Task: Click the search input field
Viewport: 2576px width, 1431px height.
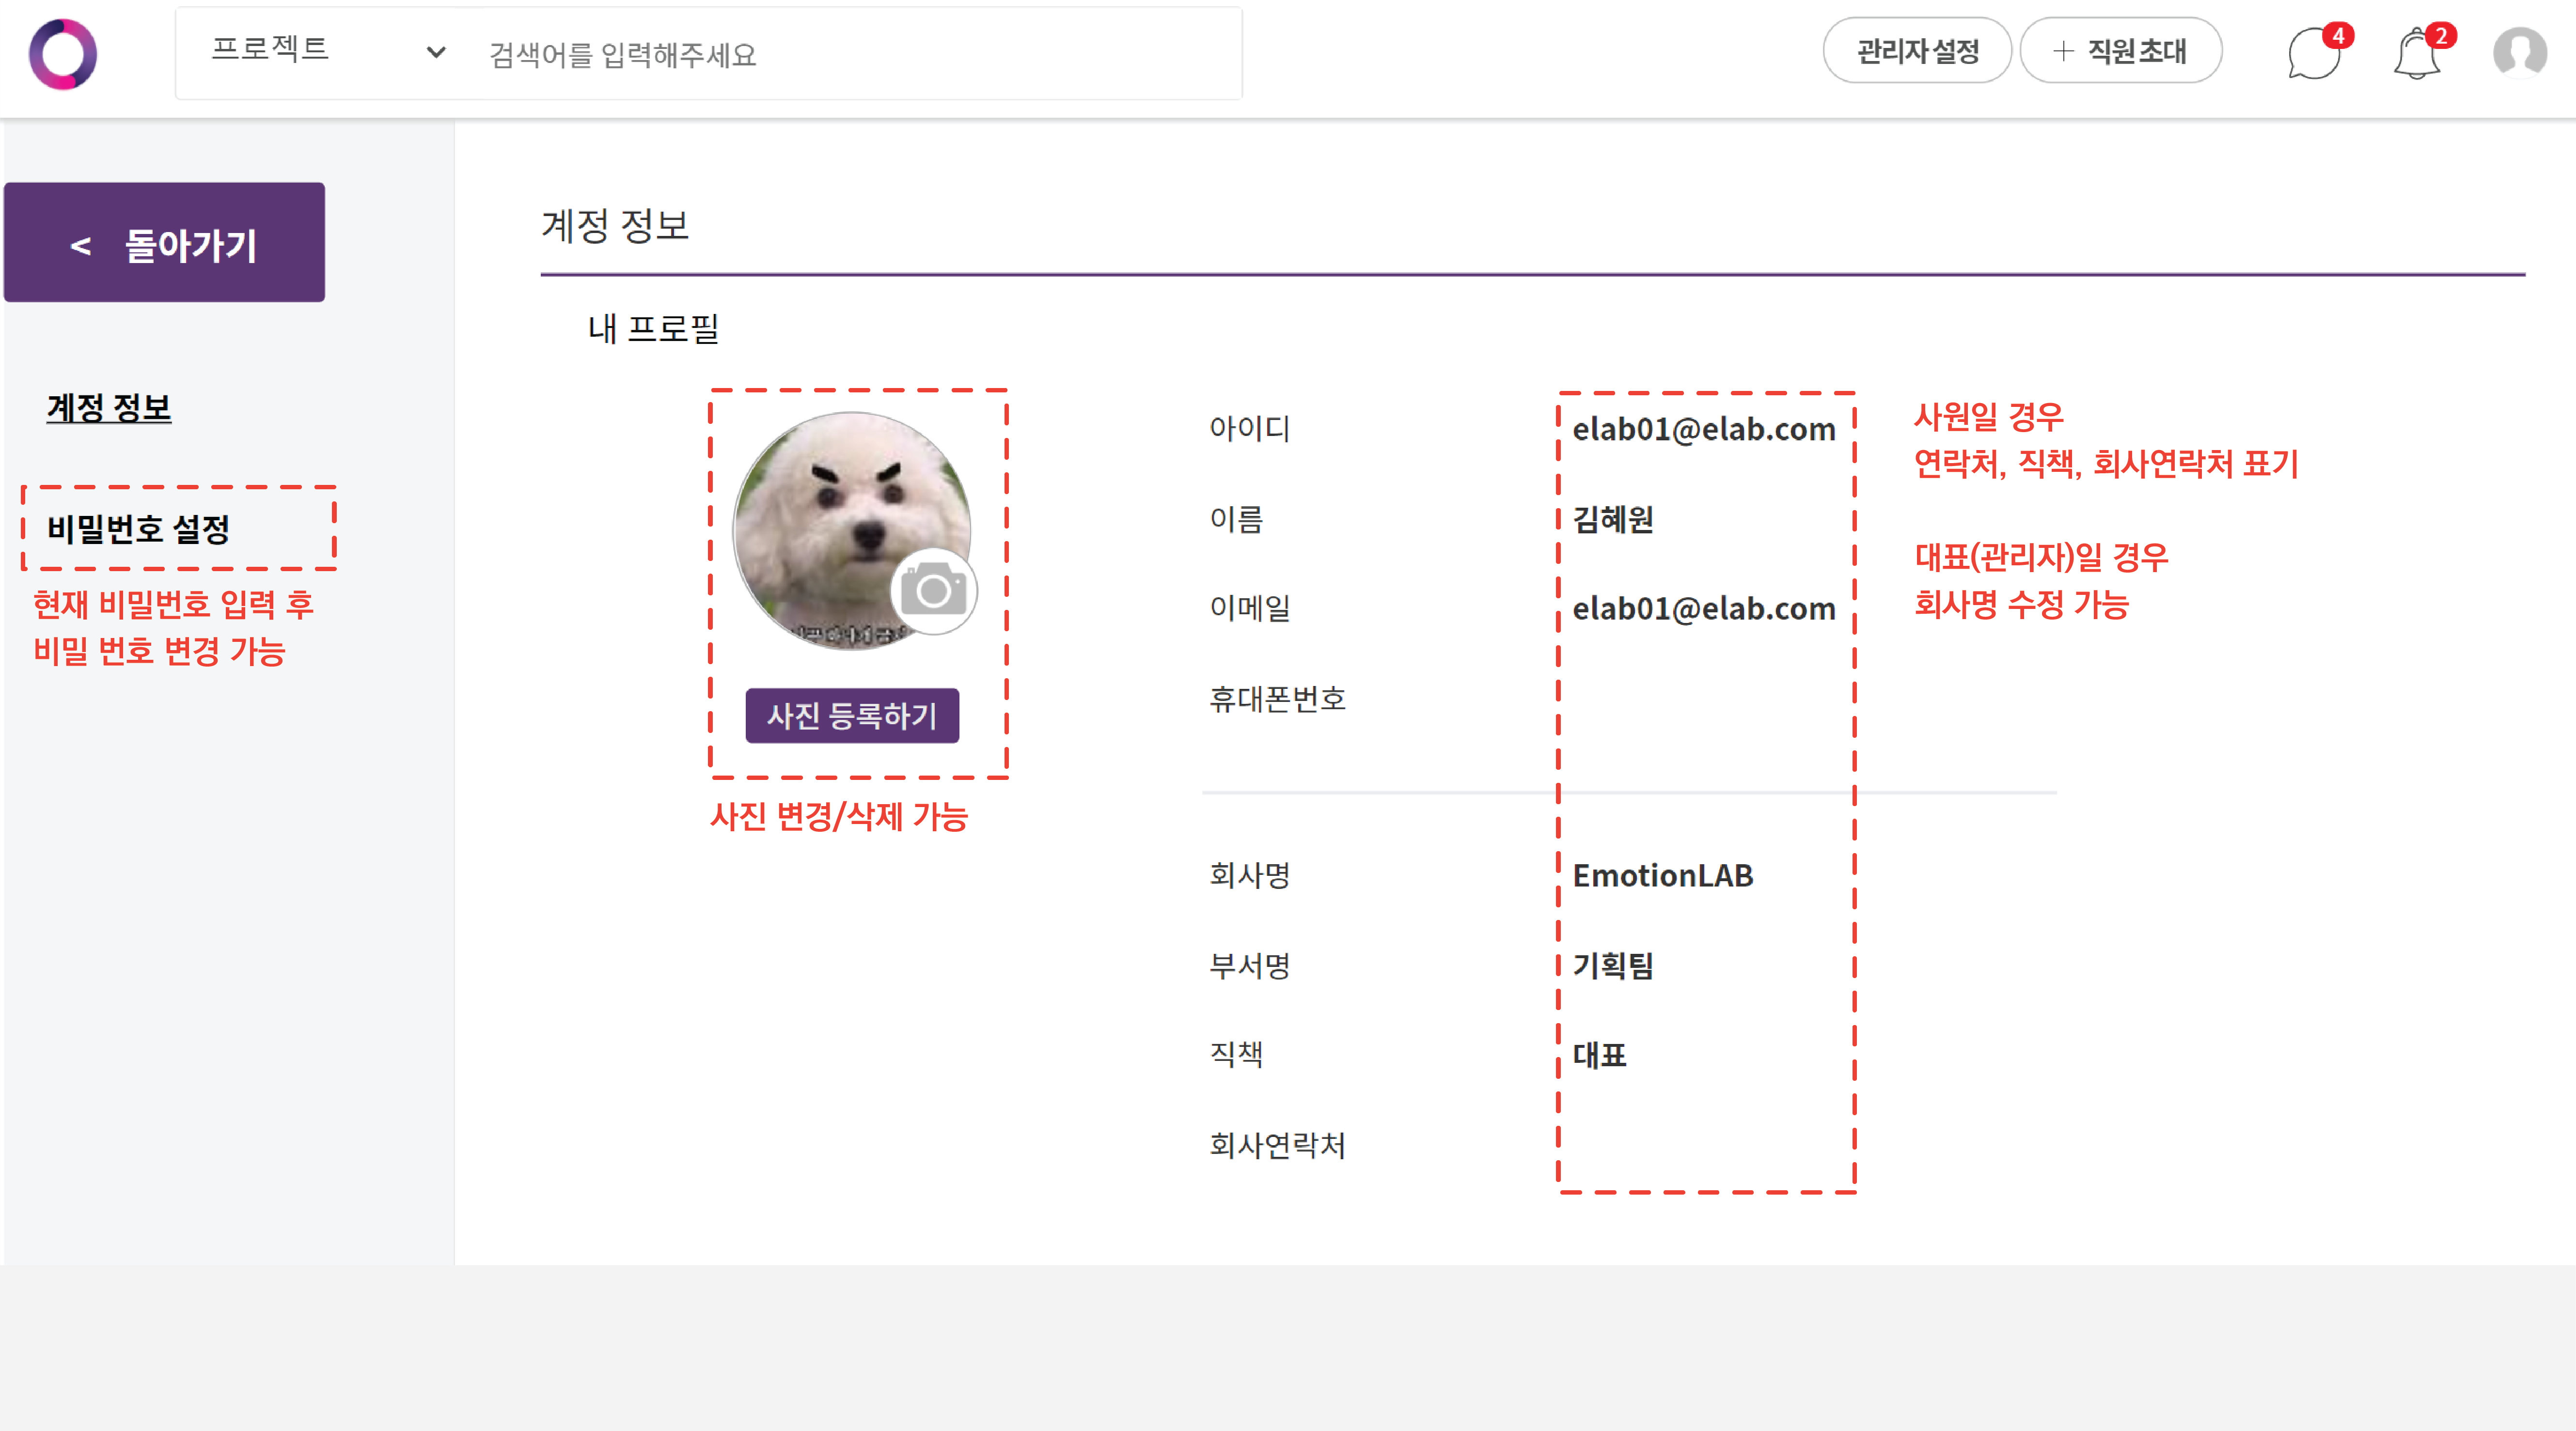Action: 850,54
